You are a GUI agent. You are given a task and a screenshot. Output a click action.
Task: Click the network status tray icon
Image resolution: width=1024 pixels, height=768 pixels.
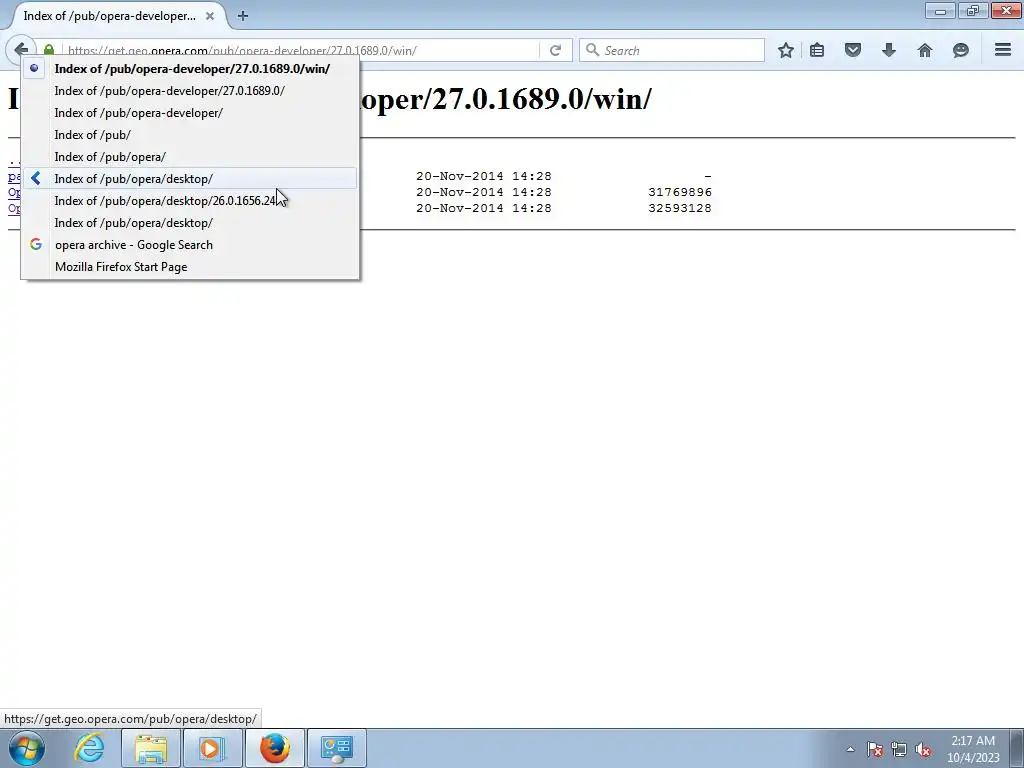pyautogui.click(x=899, y=749)
